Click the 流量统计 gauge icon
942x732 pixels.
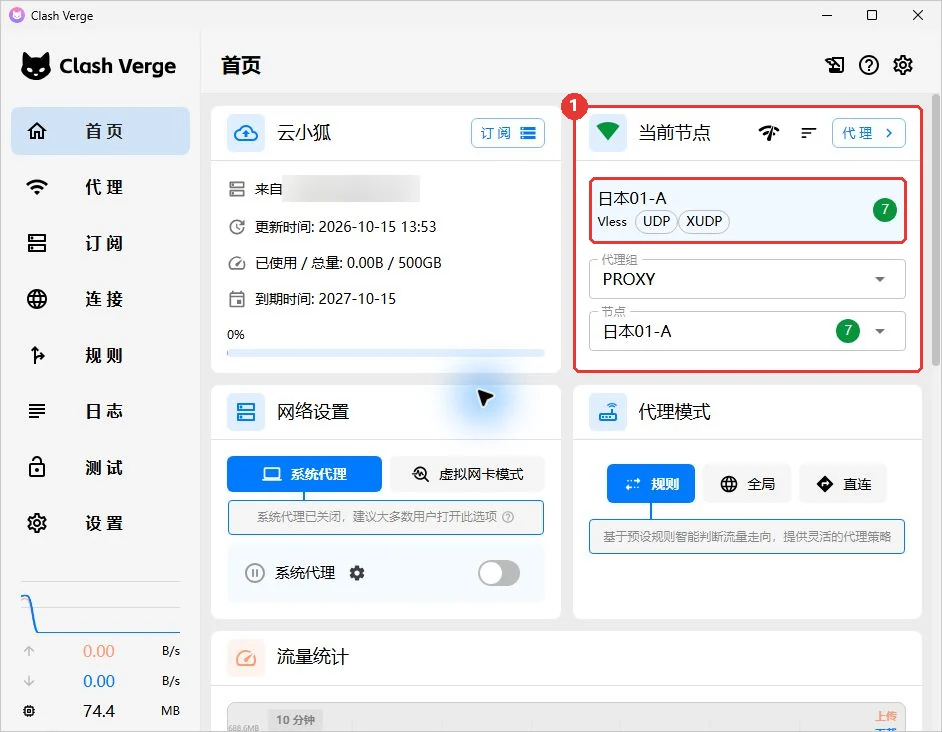(246, 658)
